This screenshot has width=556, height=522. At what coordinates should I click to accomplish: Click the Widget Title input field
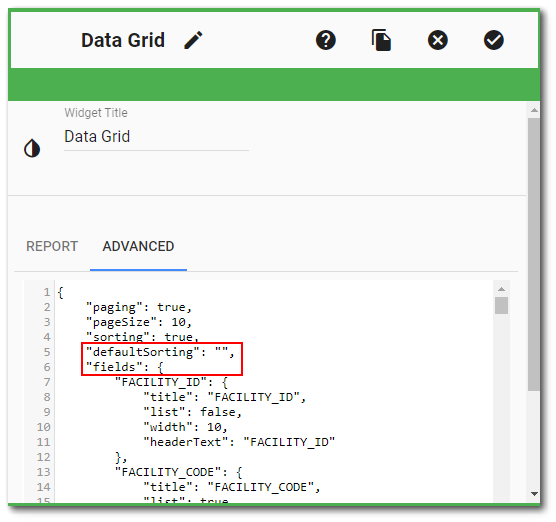tap(156, 137)
